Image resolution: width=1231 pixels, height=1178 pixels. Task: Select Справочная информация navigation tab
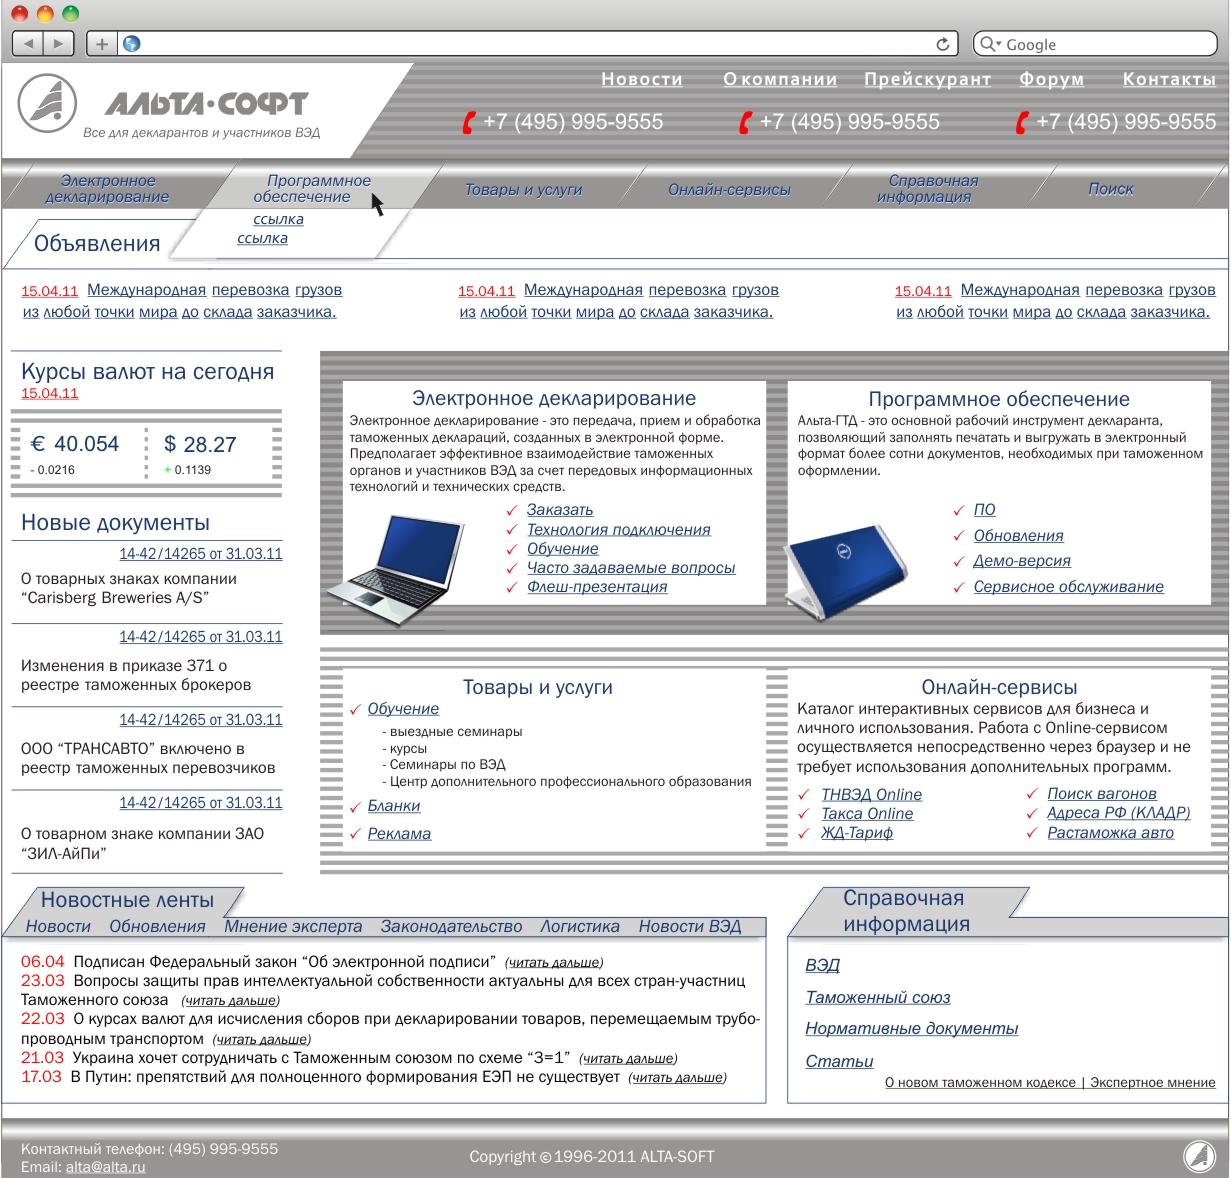927,188
